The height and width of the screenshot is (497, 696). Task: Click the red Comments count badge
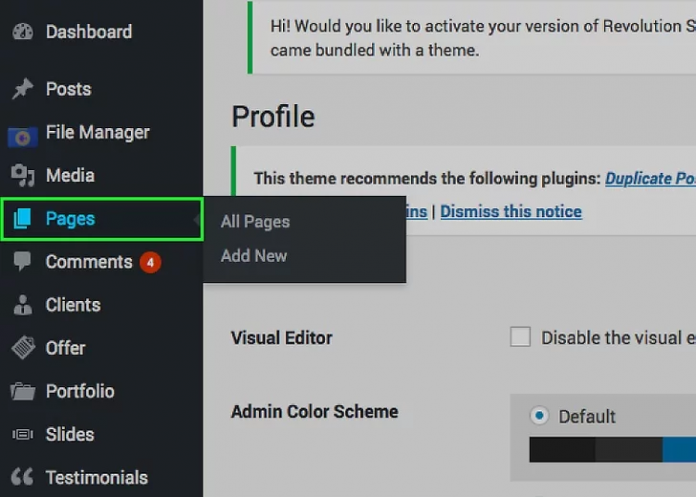point(149,263)
